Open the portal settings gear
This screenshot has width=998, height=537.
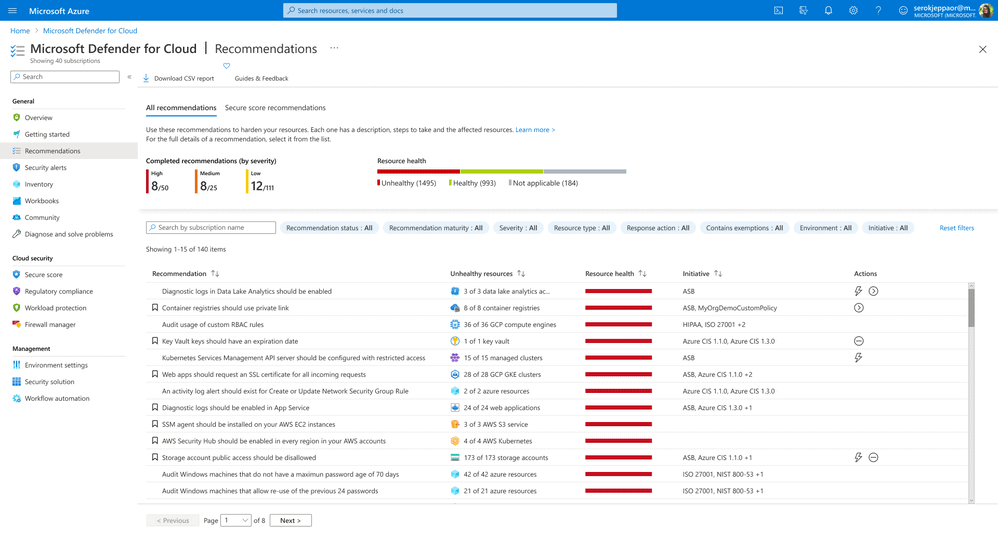coord(853,11)
